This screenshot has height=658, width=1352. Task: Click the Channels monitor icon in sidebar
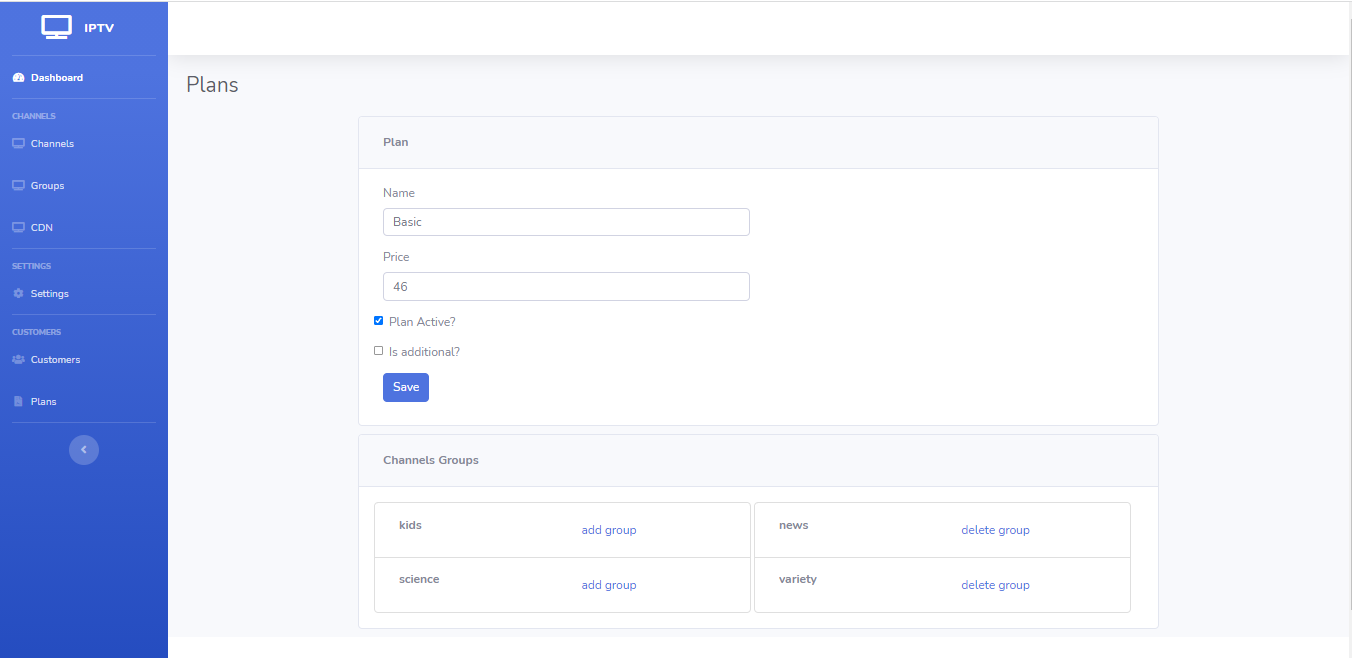(18, 144)
